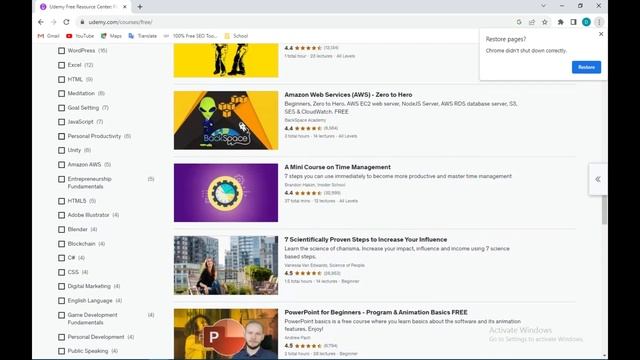This screenshot has width=640, height=360.
Task: Check the Public Speaking filter
Action: coord(62,351)
